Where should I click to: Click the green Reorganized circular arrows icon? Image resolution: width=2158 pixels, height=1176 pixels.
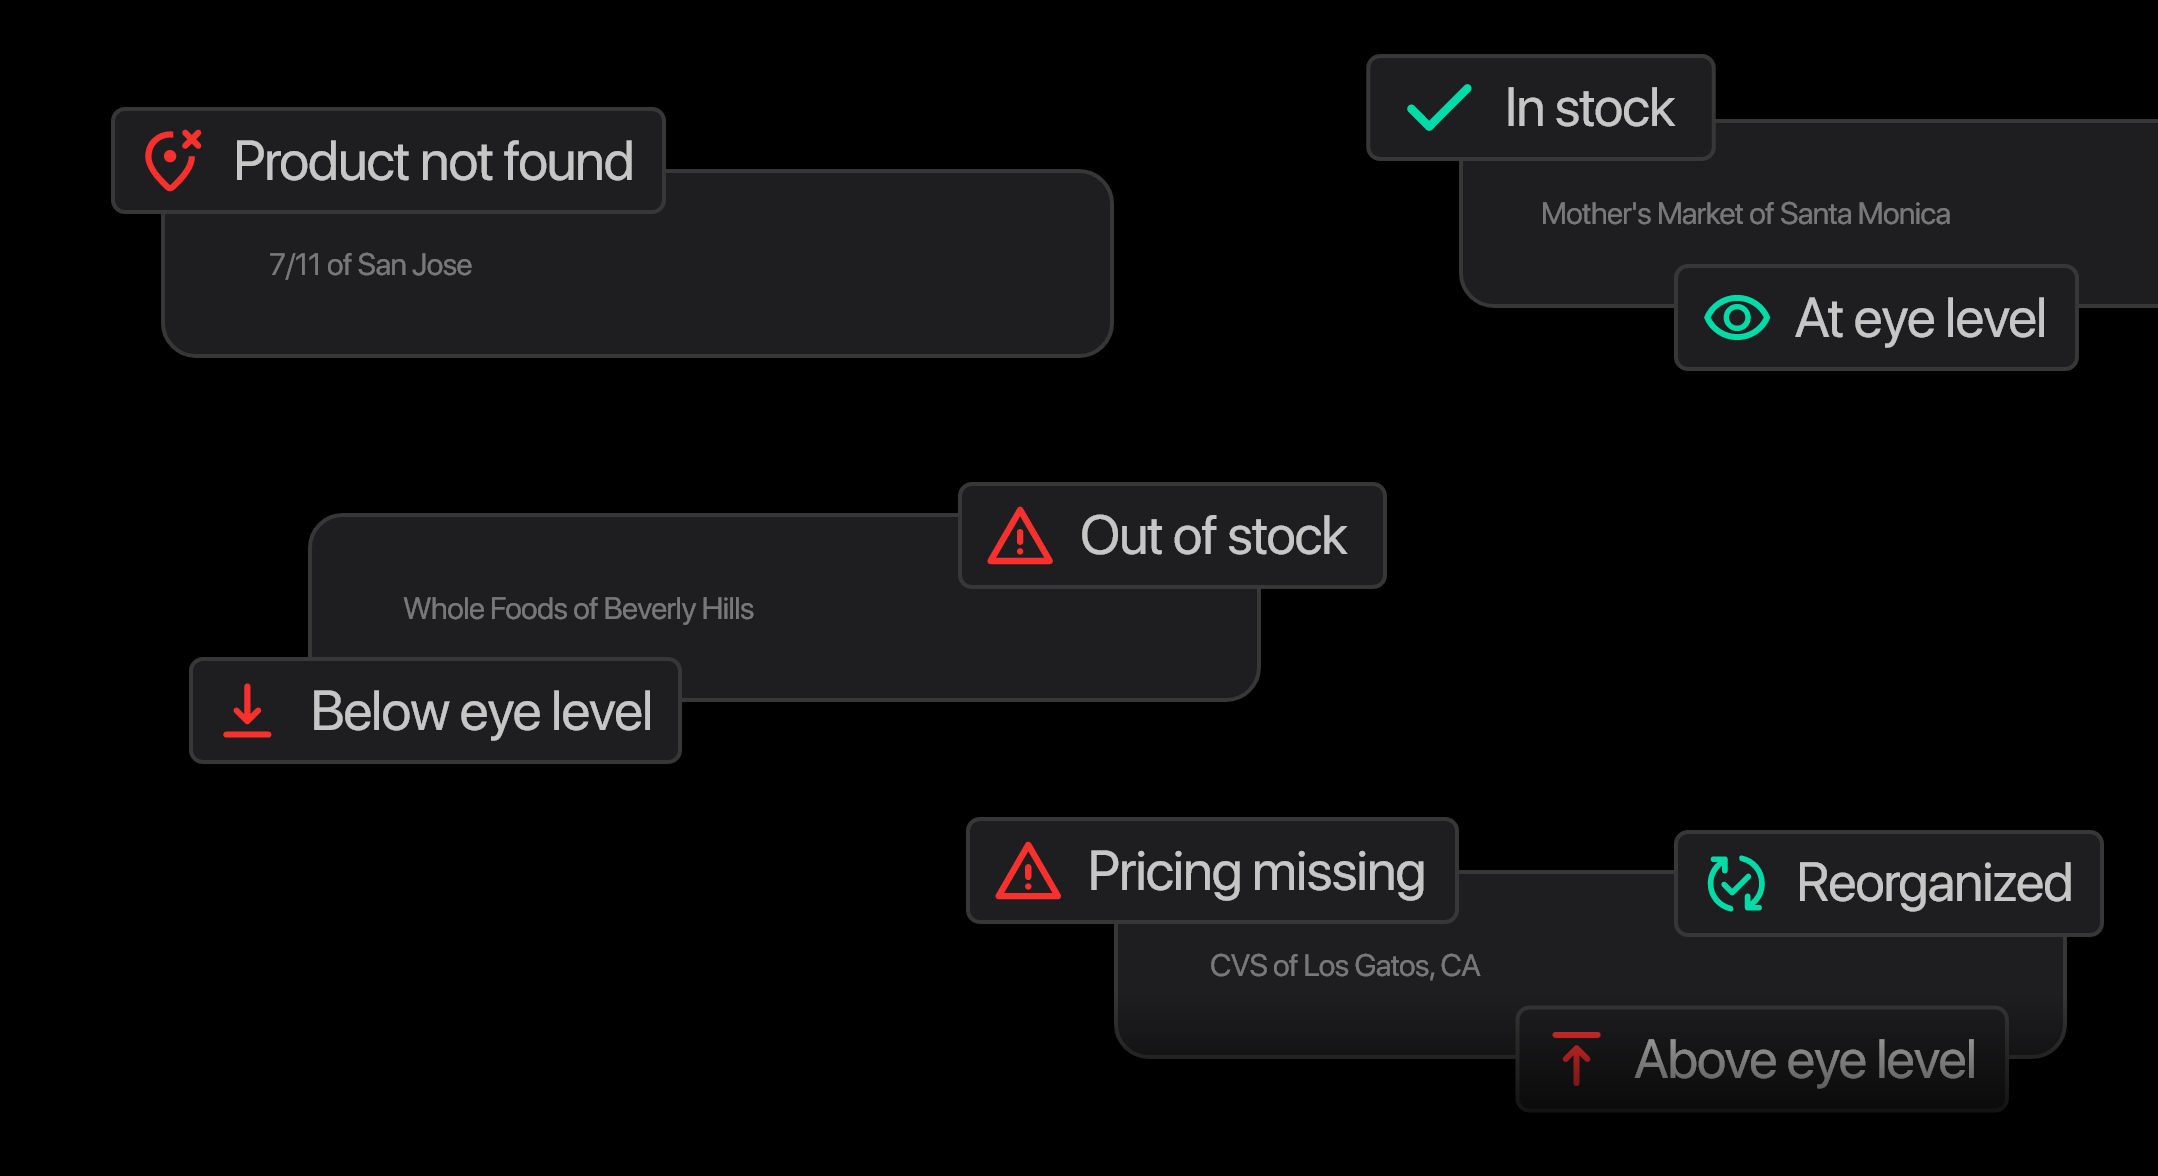coord(1736,883)
